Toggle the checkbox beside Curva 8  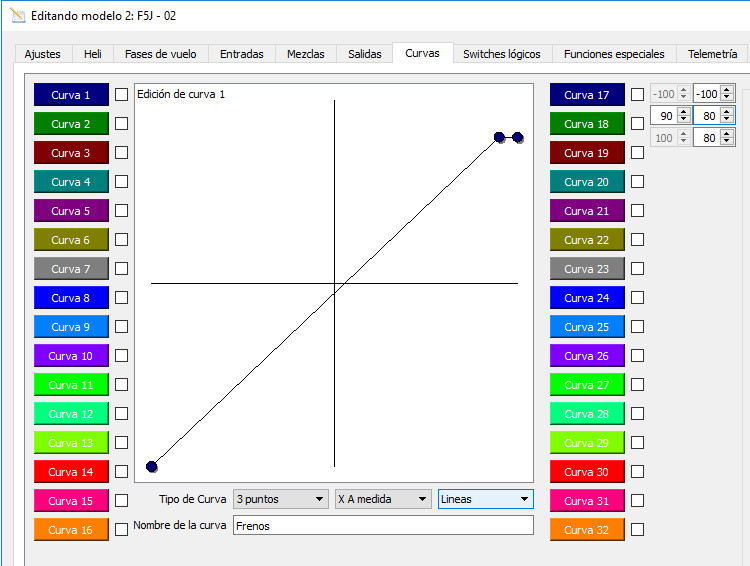click(x=121, y=298)
